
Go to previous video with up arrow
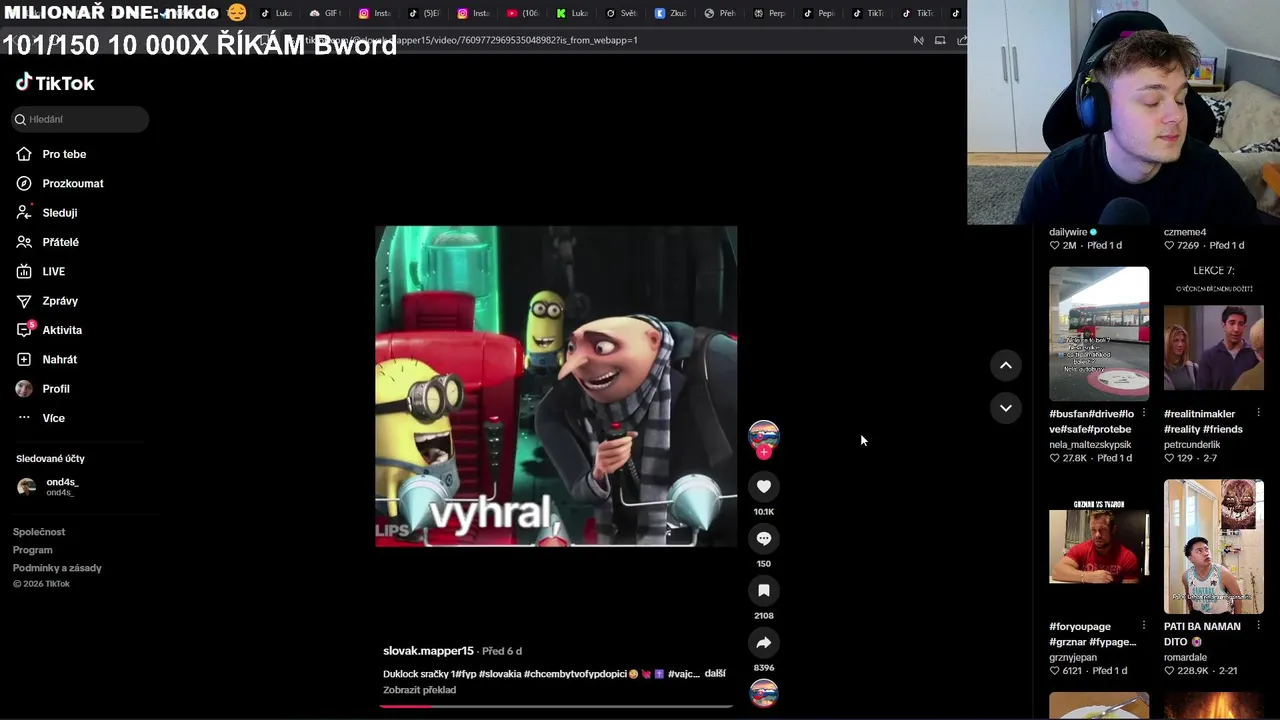[x=1006, y=365]
